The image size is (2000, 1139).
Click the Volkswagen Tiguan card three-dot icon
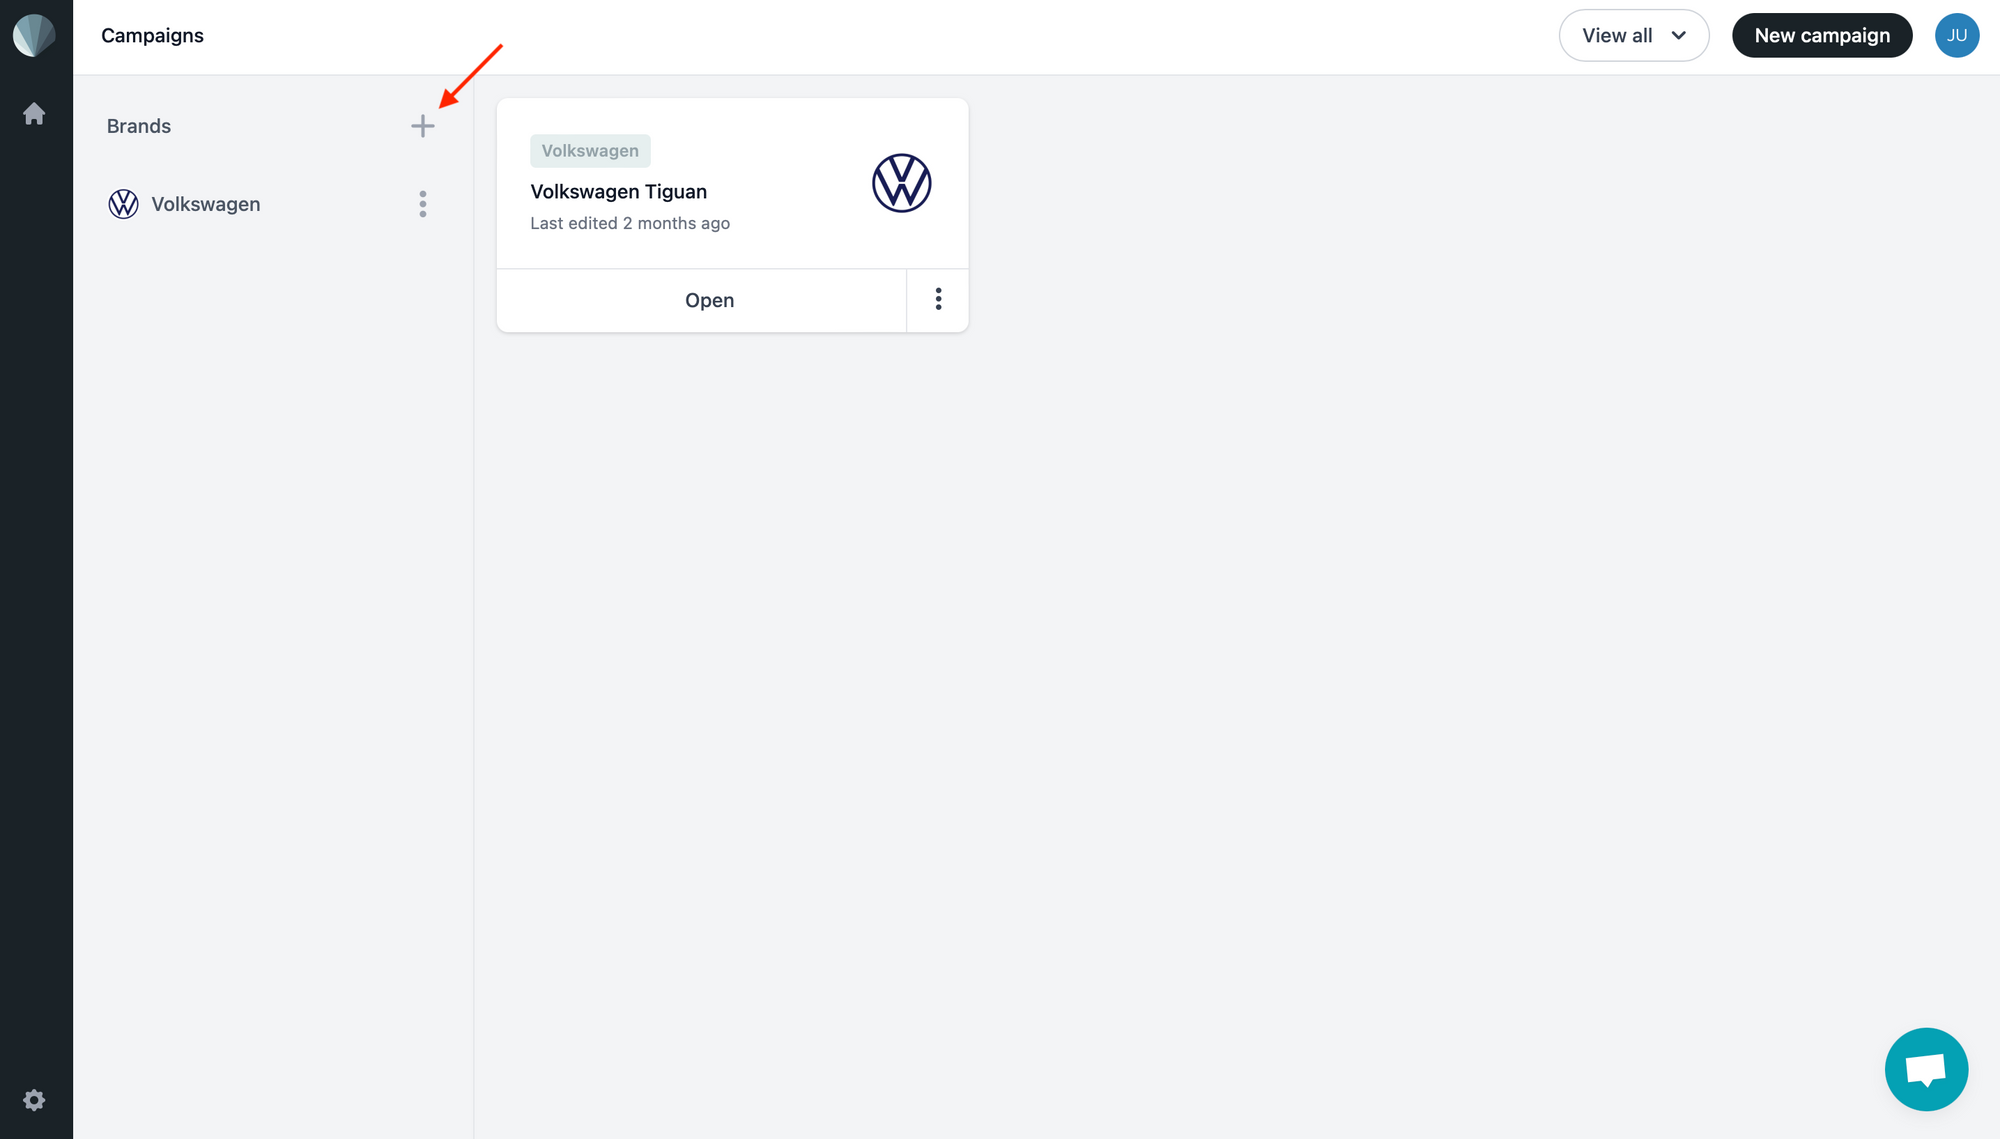938,300
